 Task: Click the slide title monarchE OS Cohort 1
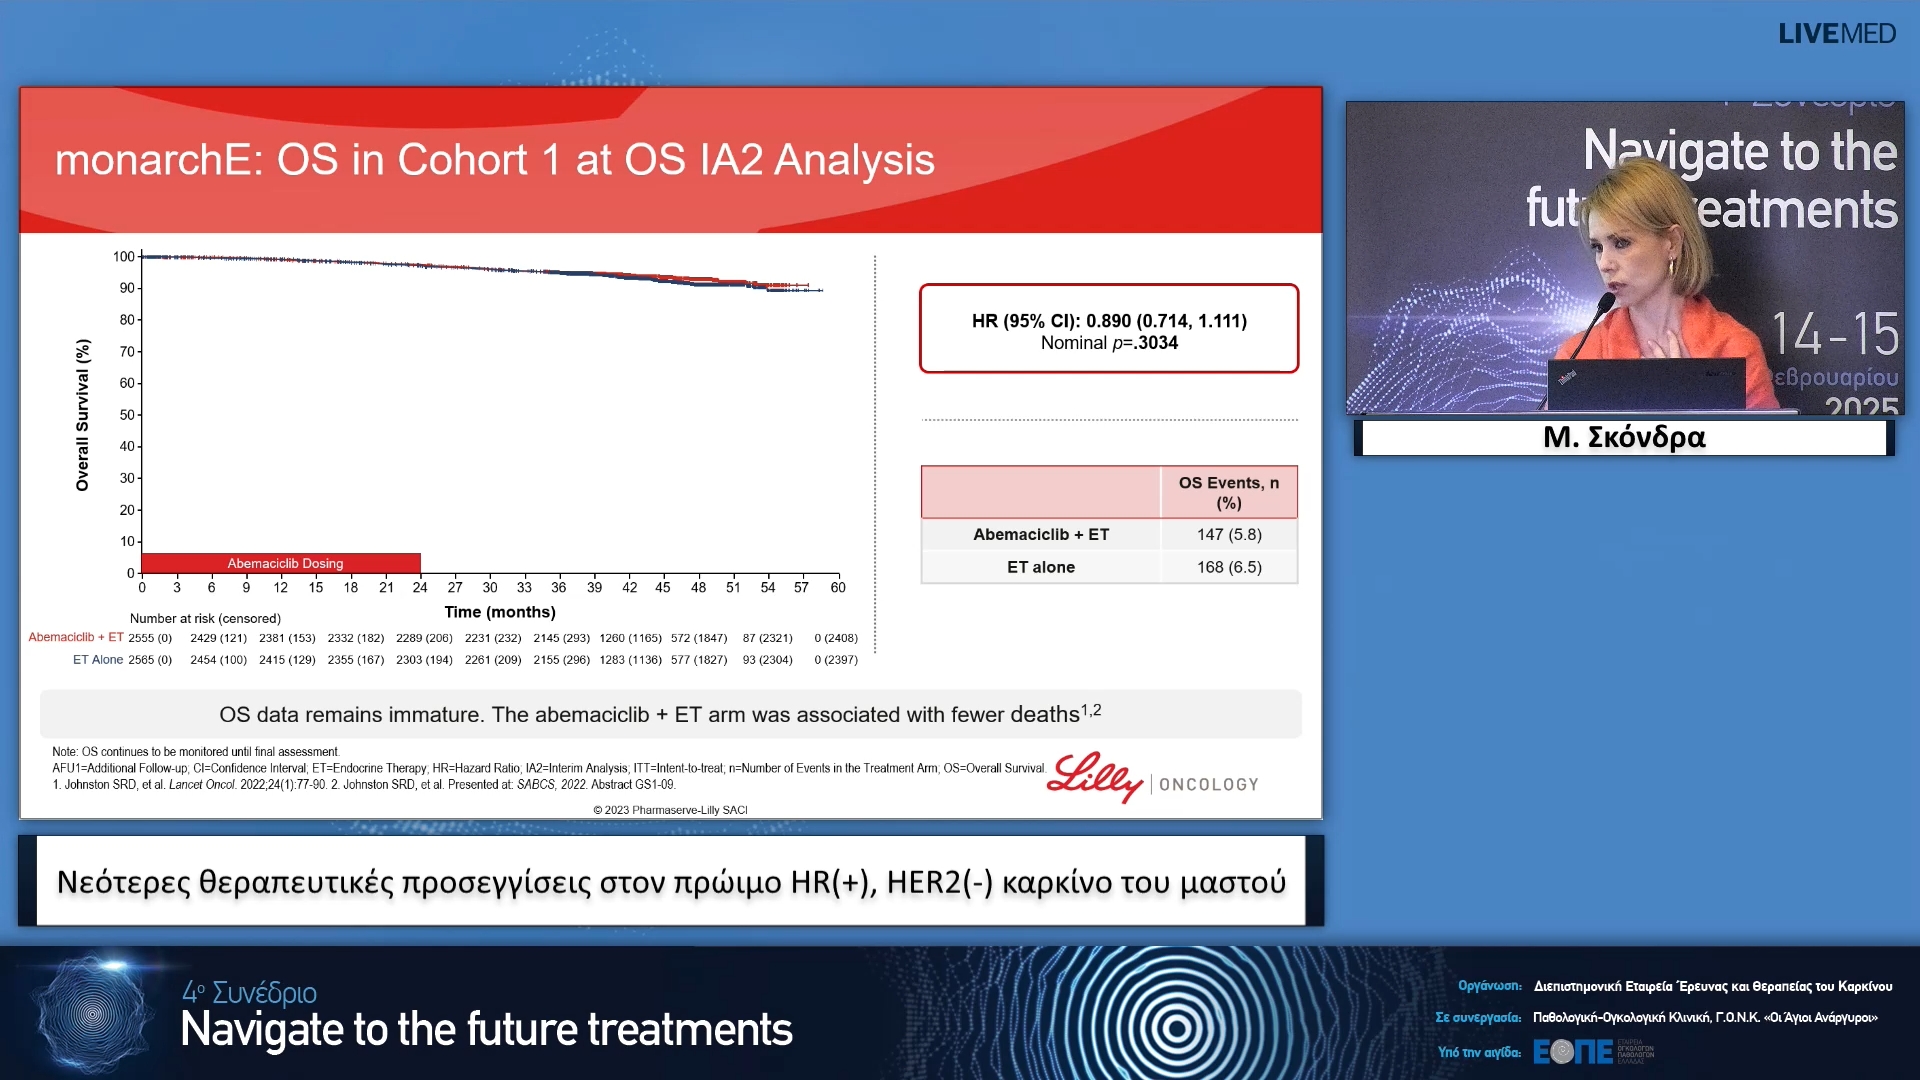(494, 160)
